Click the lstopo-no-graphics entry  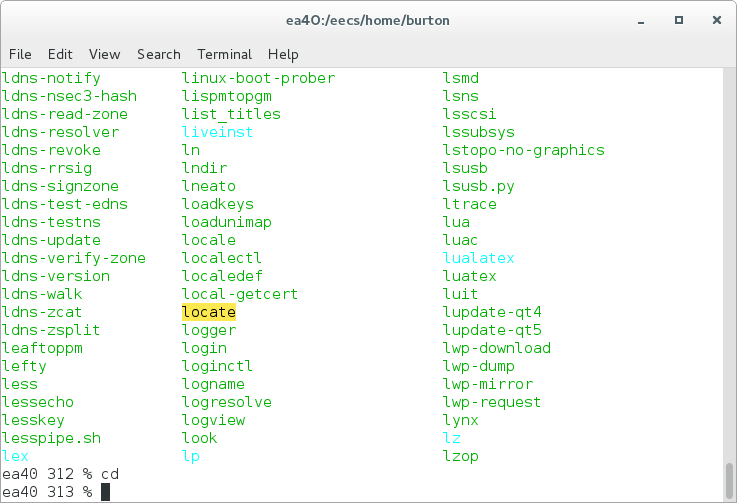524,150
